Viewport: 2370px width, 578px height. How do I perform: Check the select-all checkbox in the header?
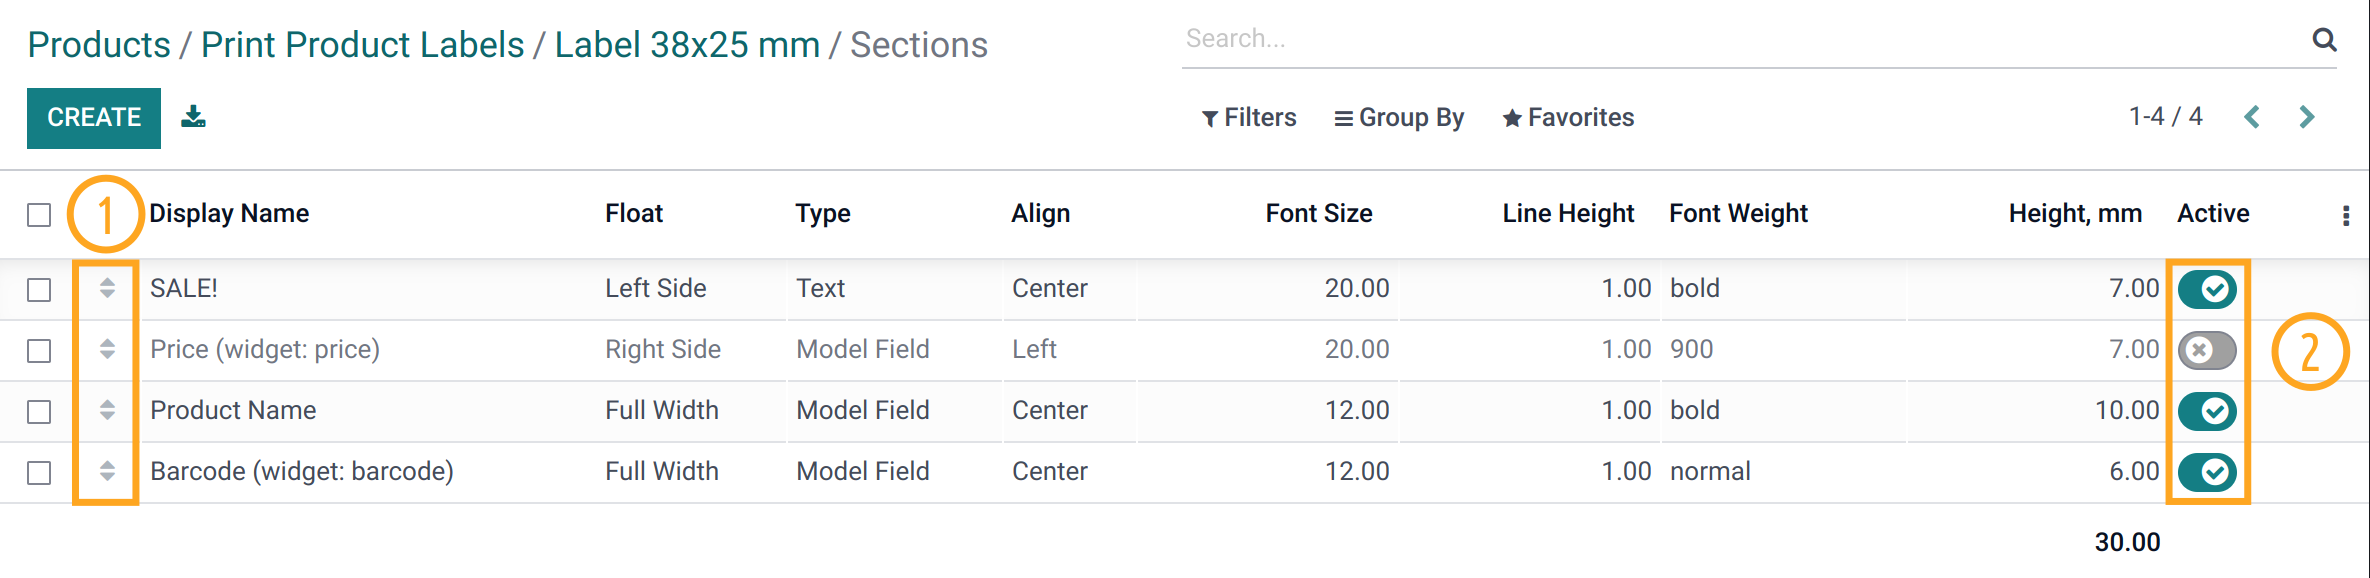pos(38,213)
